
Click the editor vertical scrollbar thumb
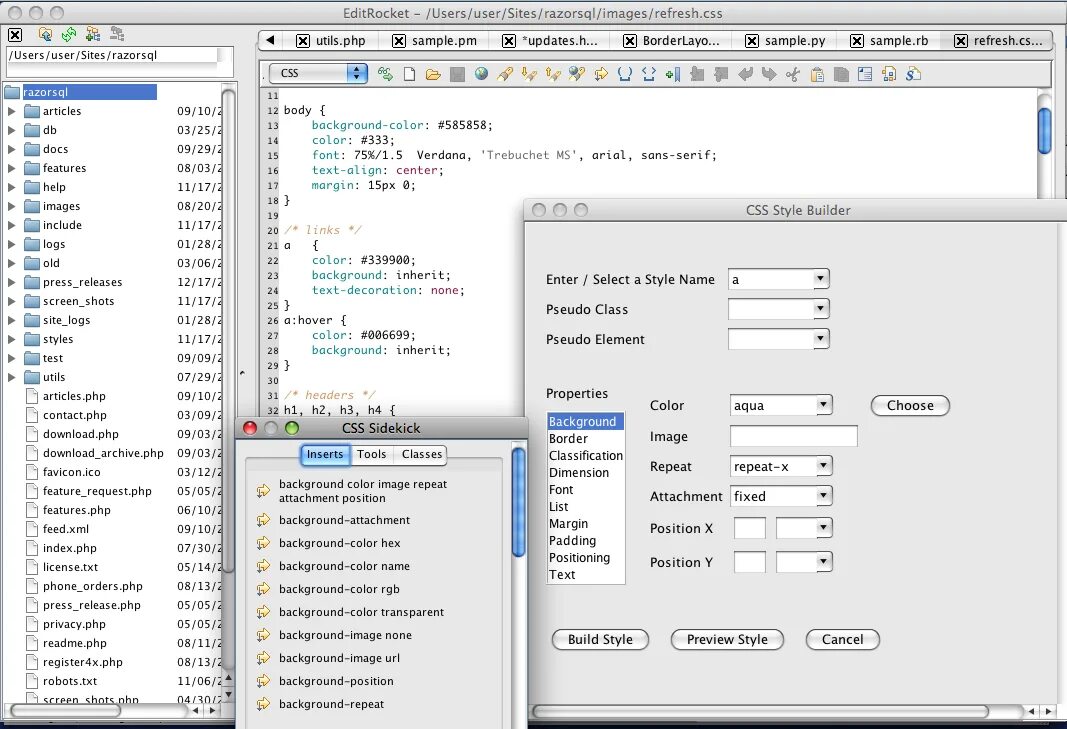[x=1045, y=131]
